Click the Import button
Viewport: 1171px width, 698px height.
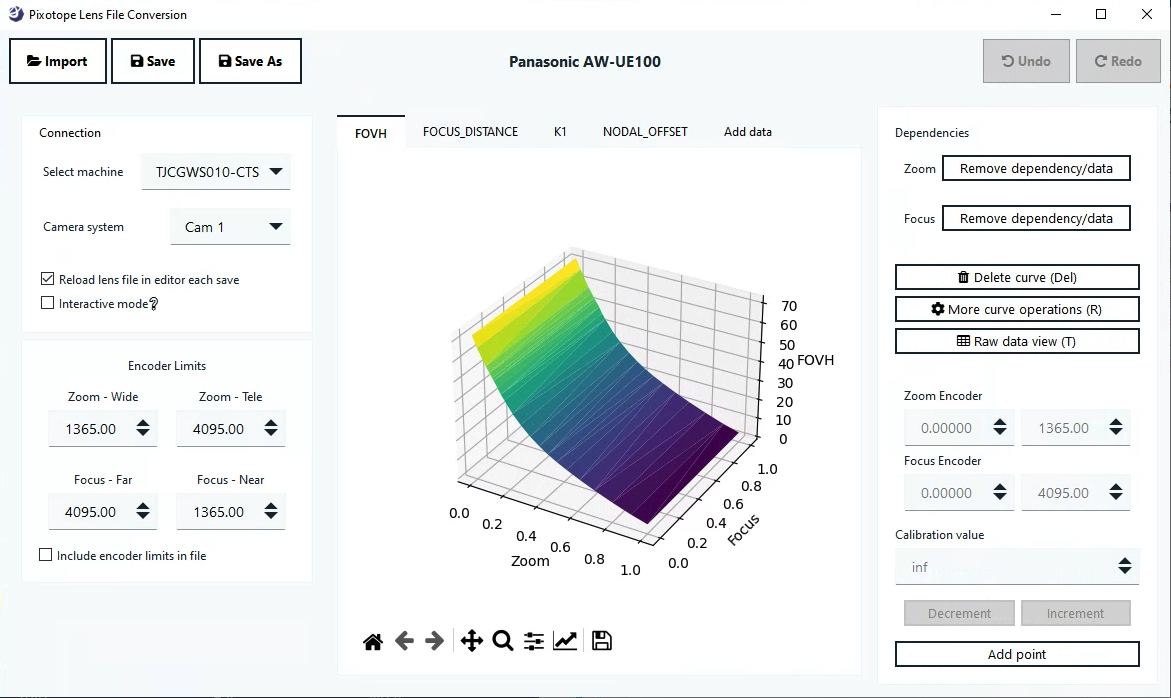[x=57, y=61]
